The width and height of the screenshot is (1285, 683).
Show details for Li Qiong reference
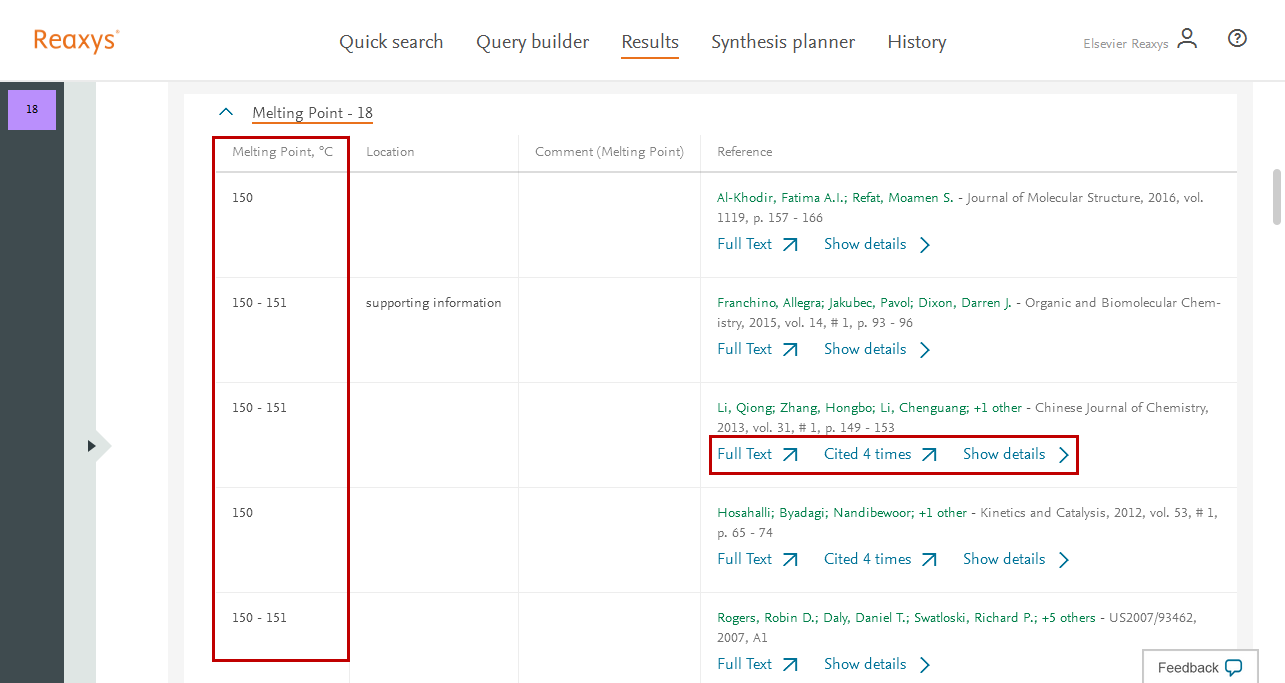click(1015, 454)
